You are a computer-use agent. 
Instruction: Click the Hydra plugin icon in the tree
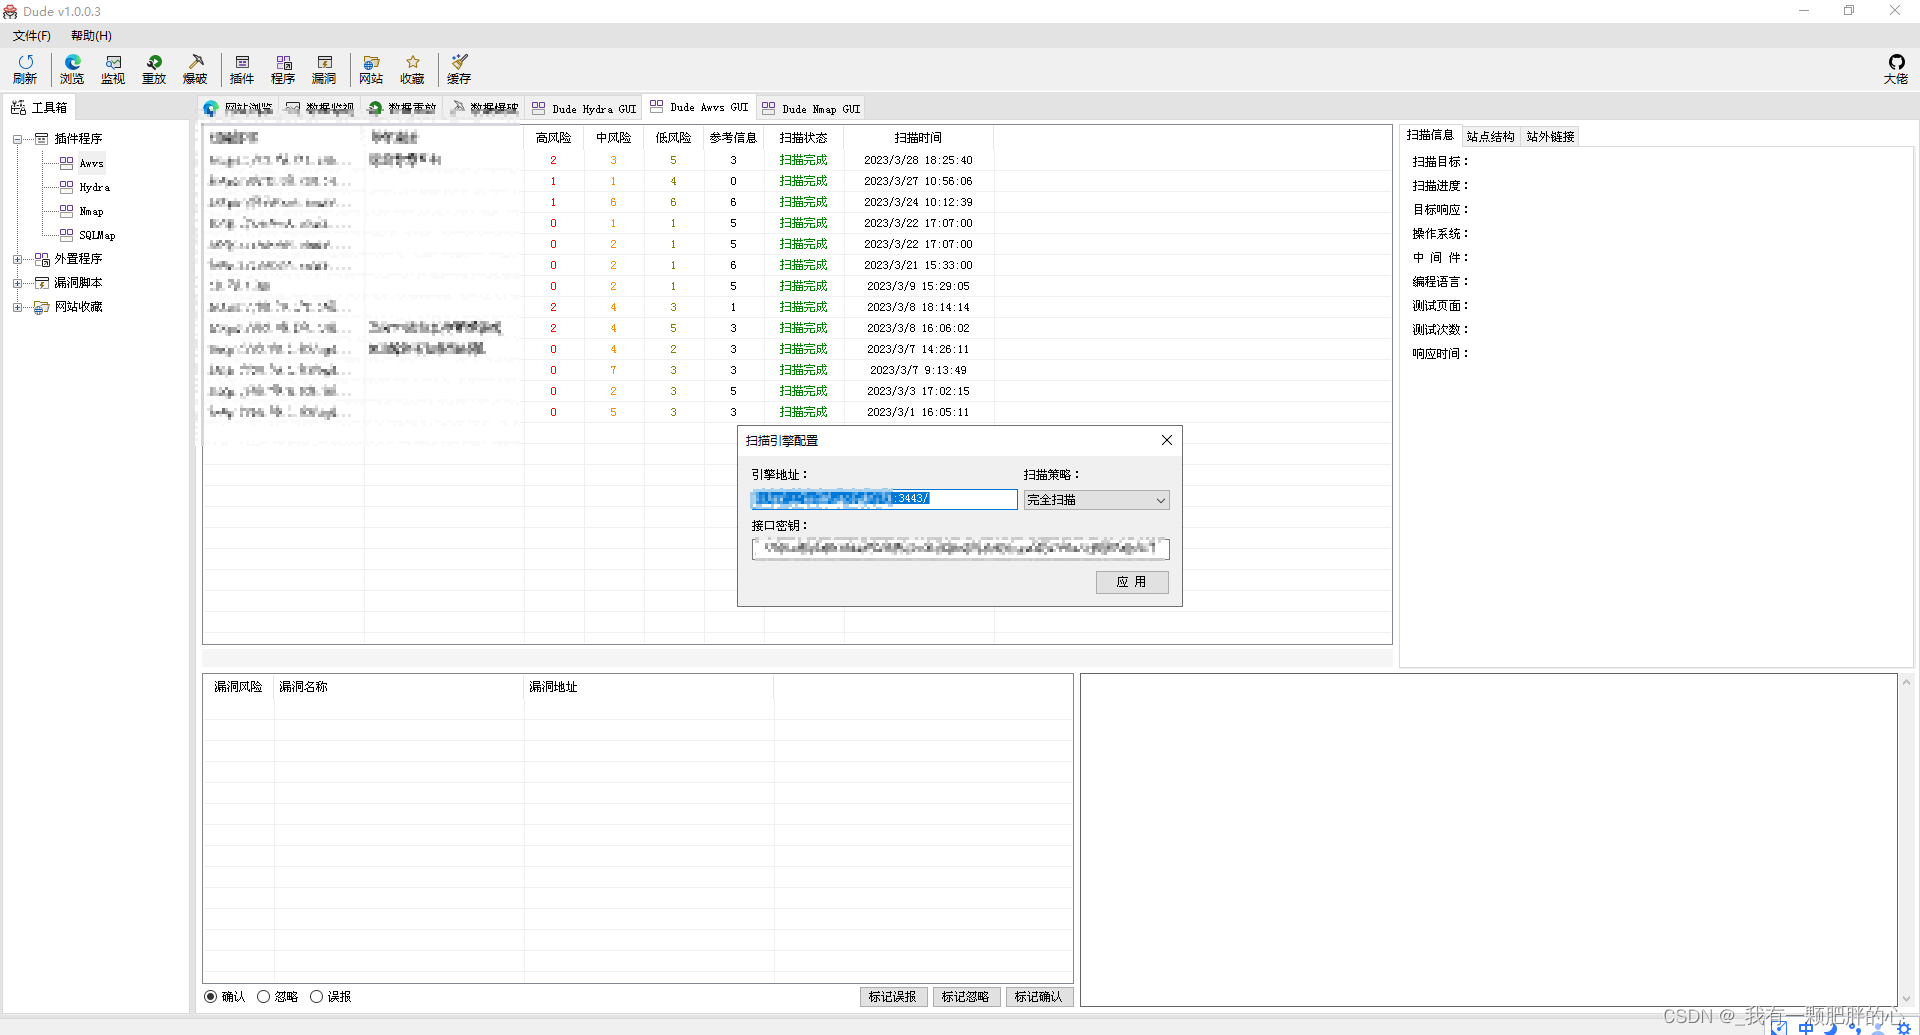click(66, 187)
